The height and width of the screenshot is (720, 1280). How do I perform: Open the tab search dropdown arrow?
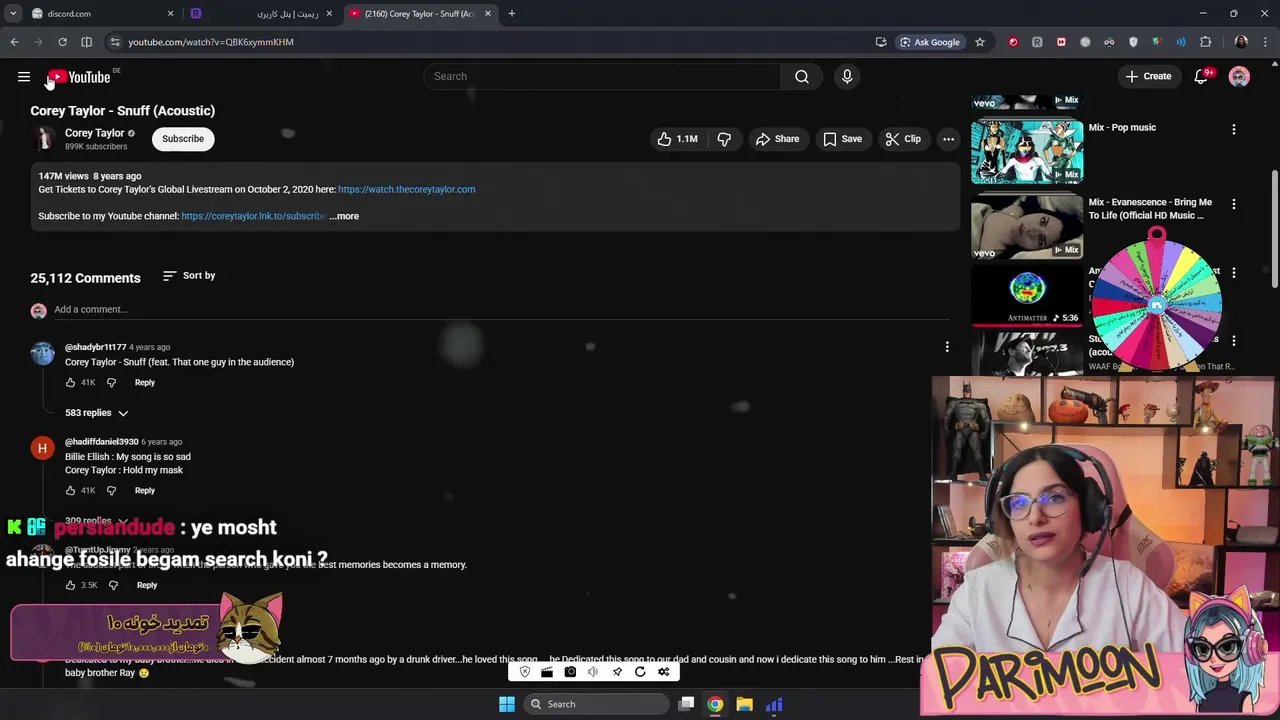pos(13,14)
